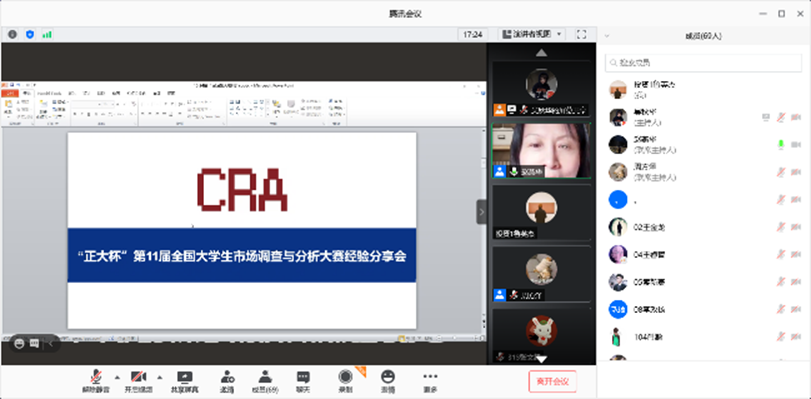Toggle microphone for member 02
Viewport: 811px width, 399px height.
(781, 227)
